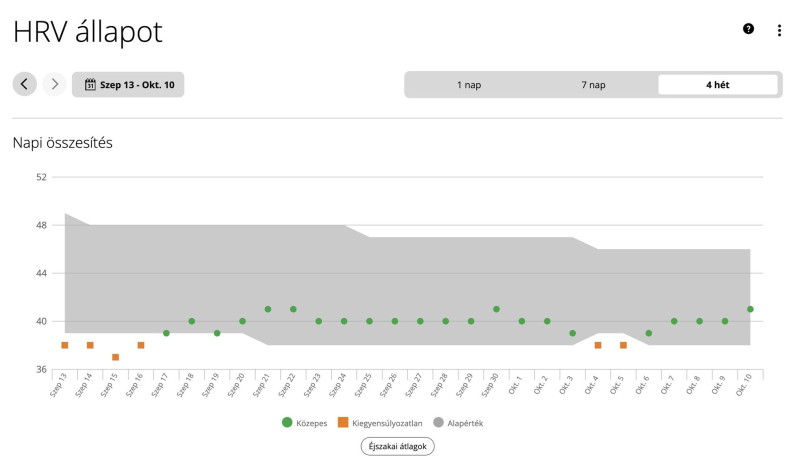Click the Napi összesítés heading
800x466 pixels.
tap(62, 143)
